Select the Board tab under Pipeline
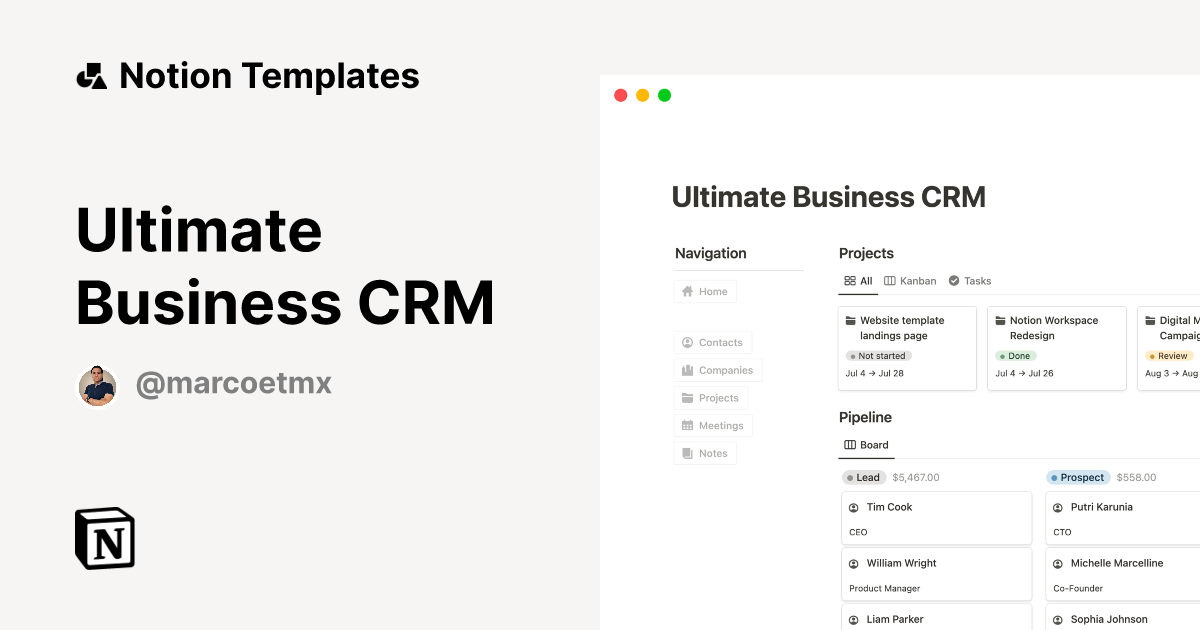 click(x=866, y=445)
